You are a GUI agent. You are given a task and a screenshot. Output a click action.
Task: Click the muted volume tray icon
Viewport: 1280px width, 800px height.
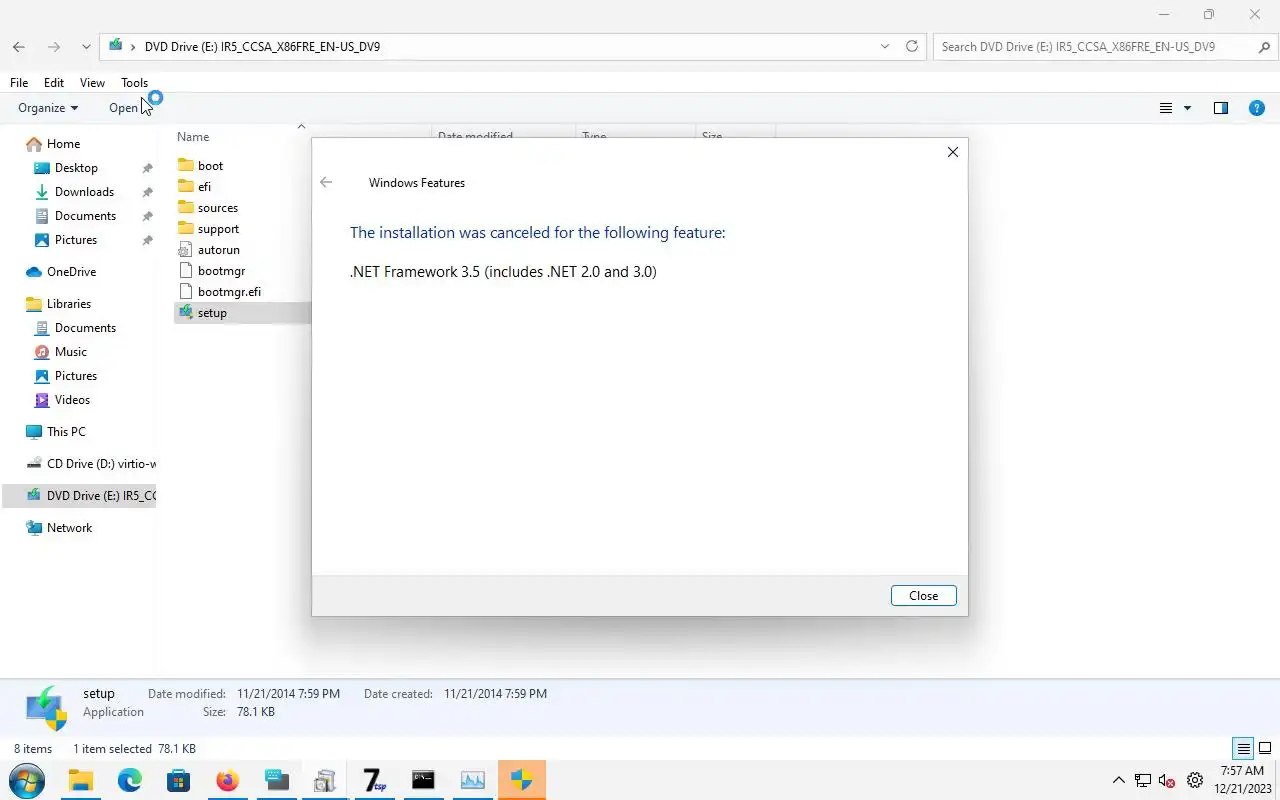1166,780
